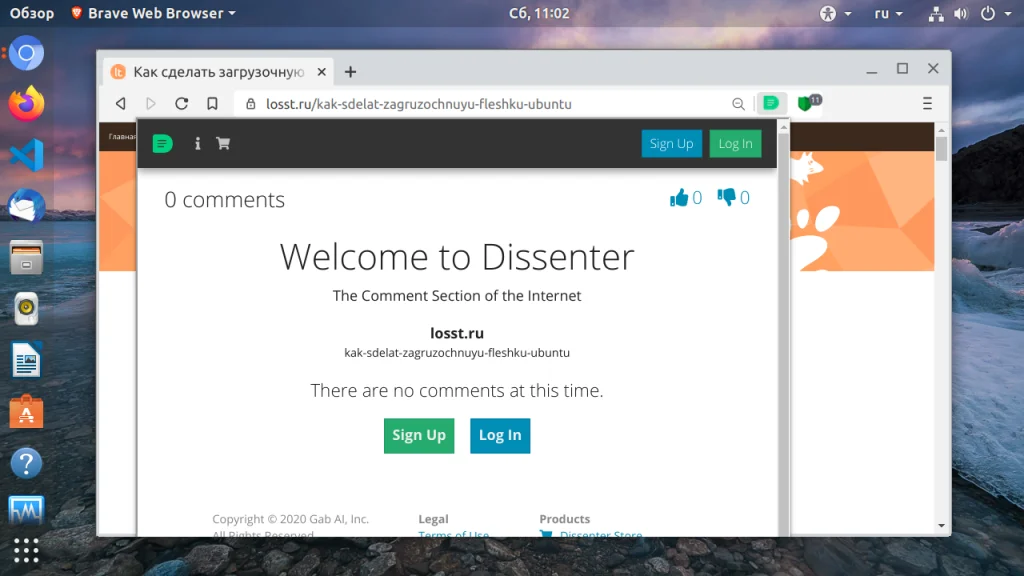Image resolution: width=1024 pixels, height=576 pixels.
Task: Click the Sign Up button in popup header
Action: [x=671, y=144]
